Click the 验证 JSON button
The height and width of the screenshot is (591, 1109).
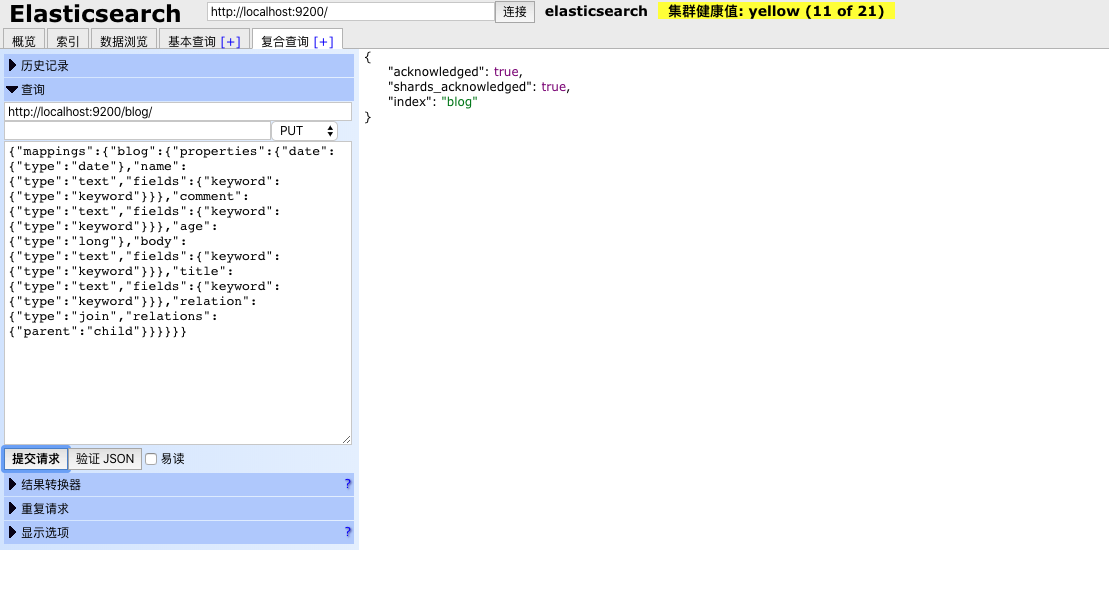tap(105, 459)
